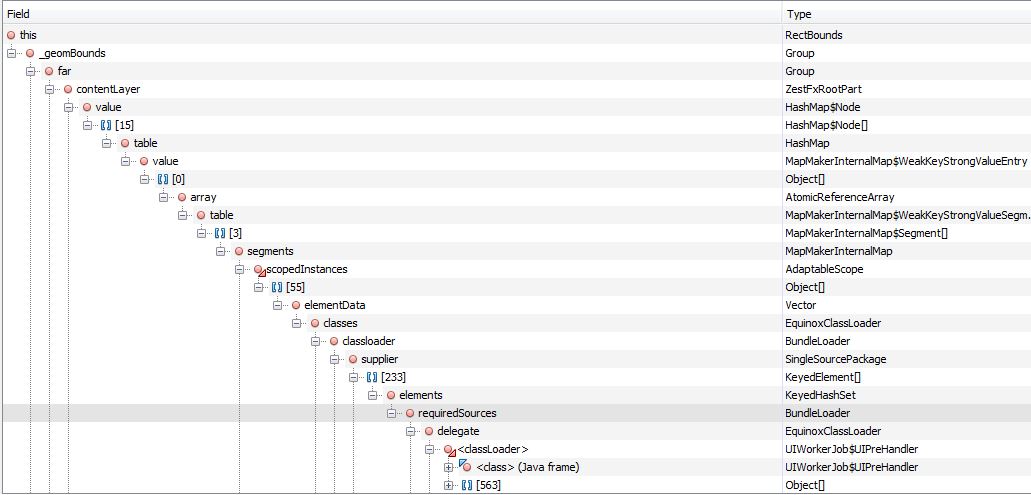The image size is (1031, 495).
Task: Collapse the requiredSources node
Action: (x=391, y=413)
